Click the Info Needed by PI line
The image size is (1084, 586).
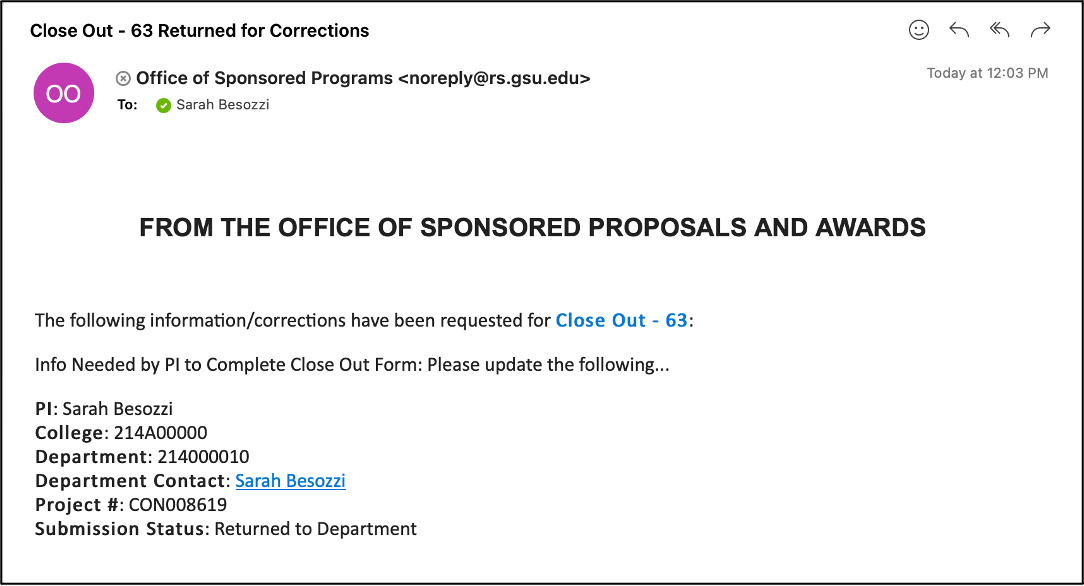coord(352,365)
